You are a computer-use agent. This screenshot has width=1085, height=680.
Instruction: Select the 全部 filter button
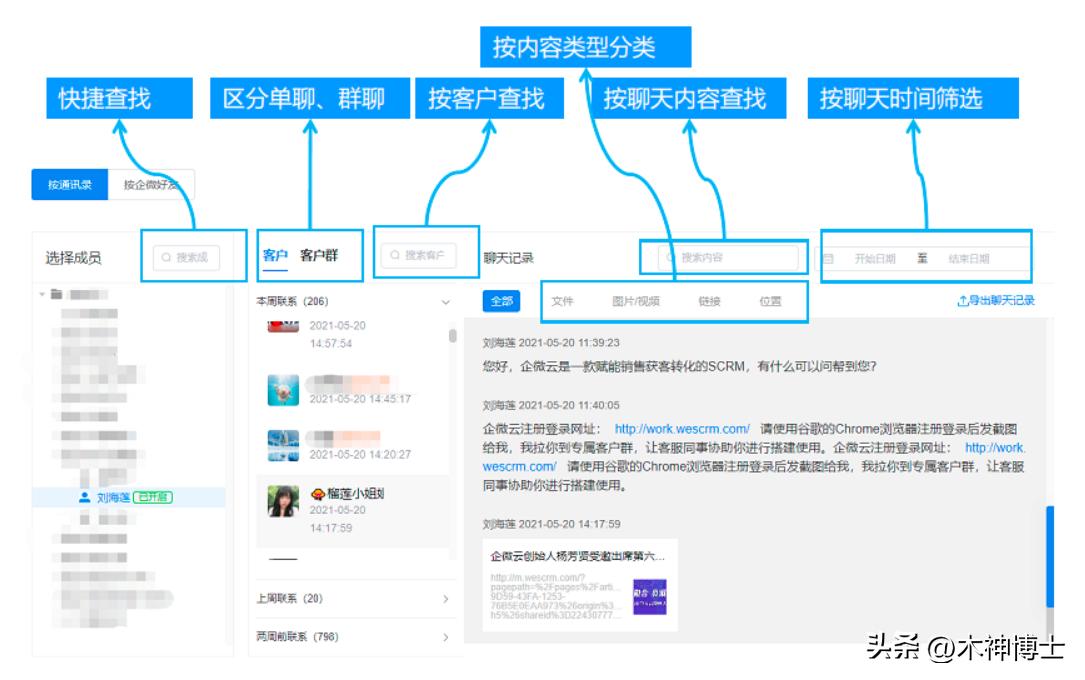tap(502, 300)
